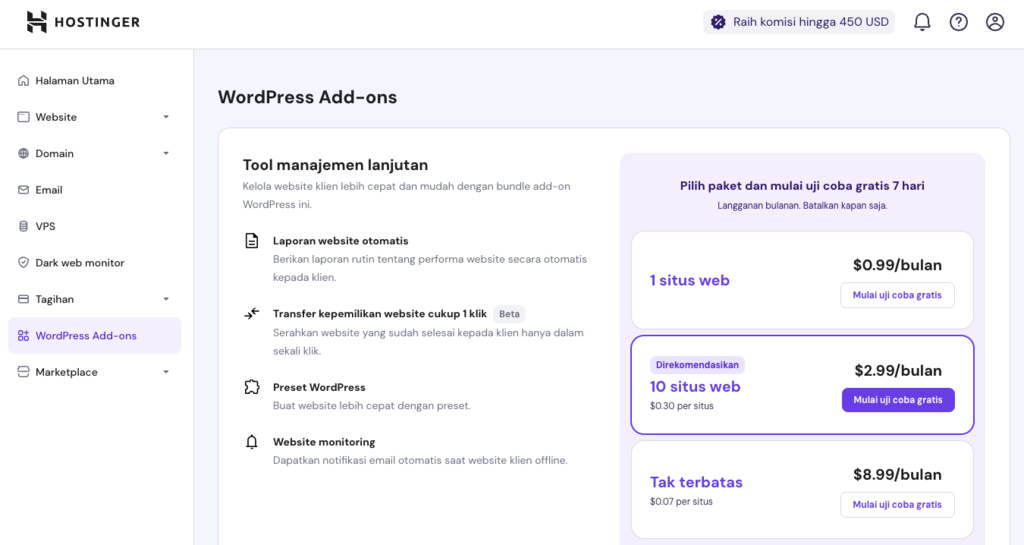Expand the Tagihan menu arrow
The image size is (1024, 545).
(x=166, y=299)
